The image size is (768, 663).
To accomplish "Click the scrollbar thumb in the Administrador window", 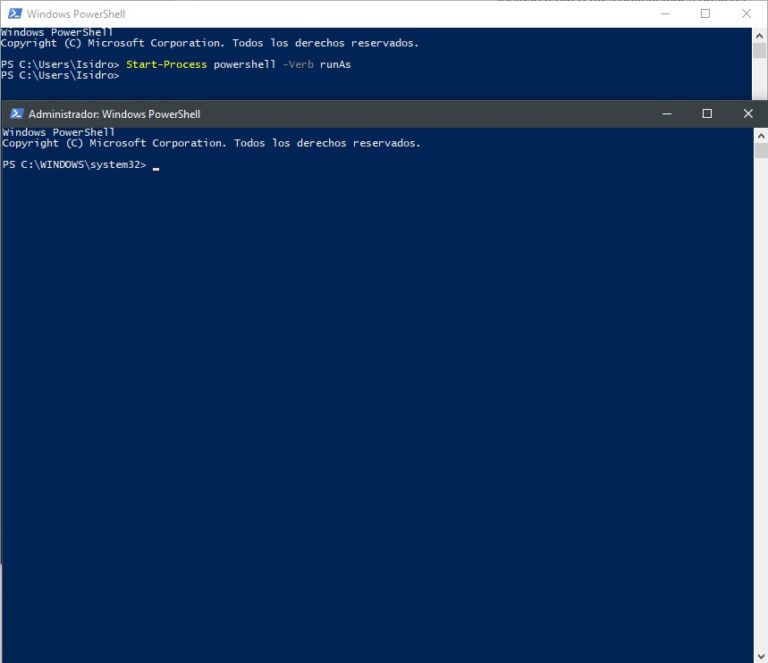I will [x=761, y=151].
